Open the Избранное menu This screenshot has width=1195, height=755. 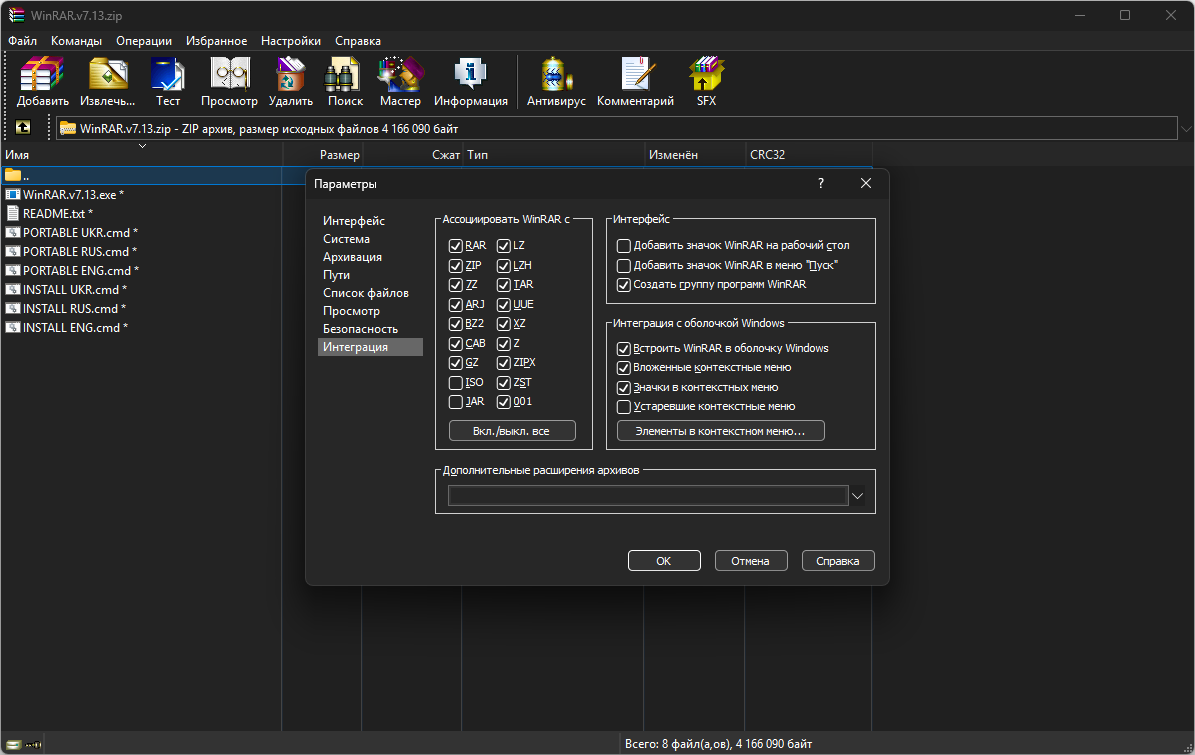[x=216, y=41]
